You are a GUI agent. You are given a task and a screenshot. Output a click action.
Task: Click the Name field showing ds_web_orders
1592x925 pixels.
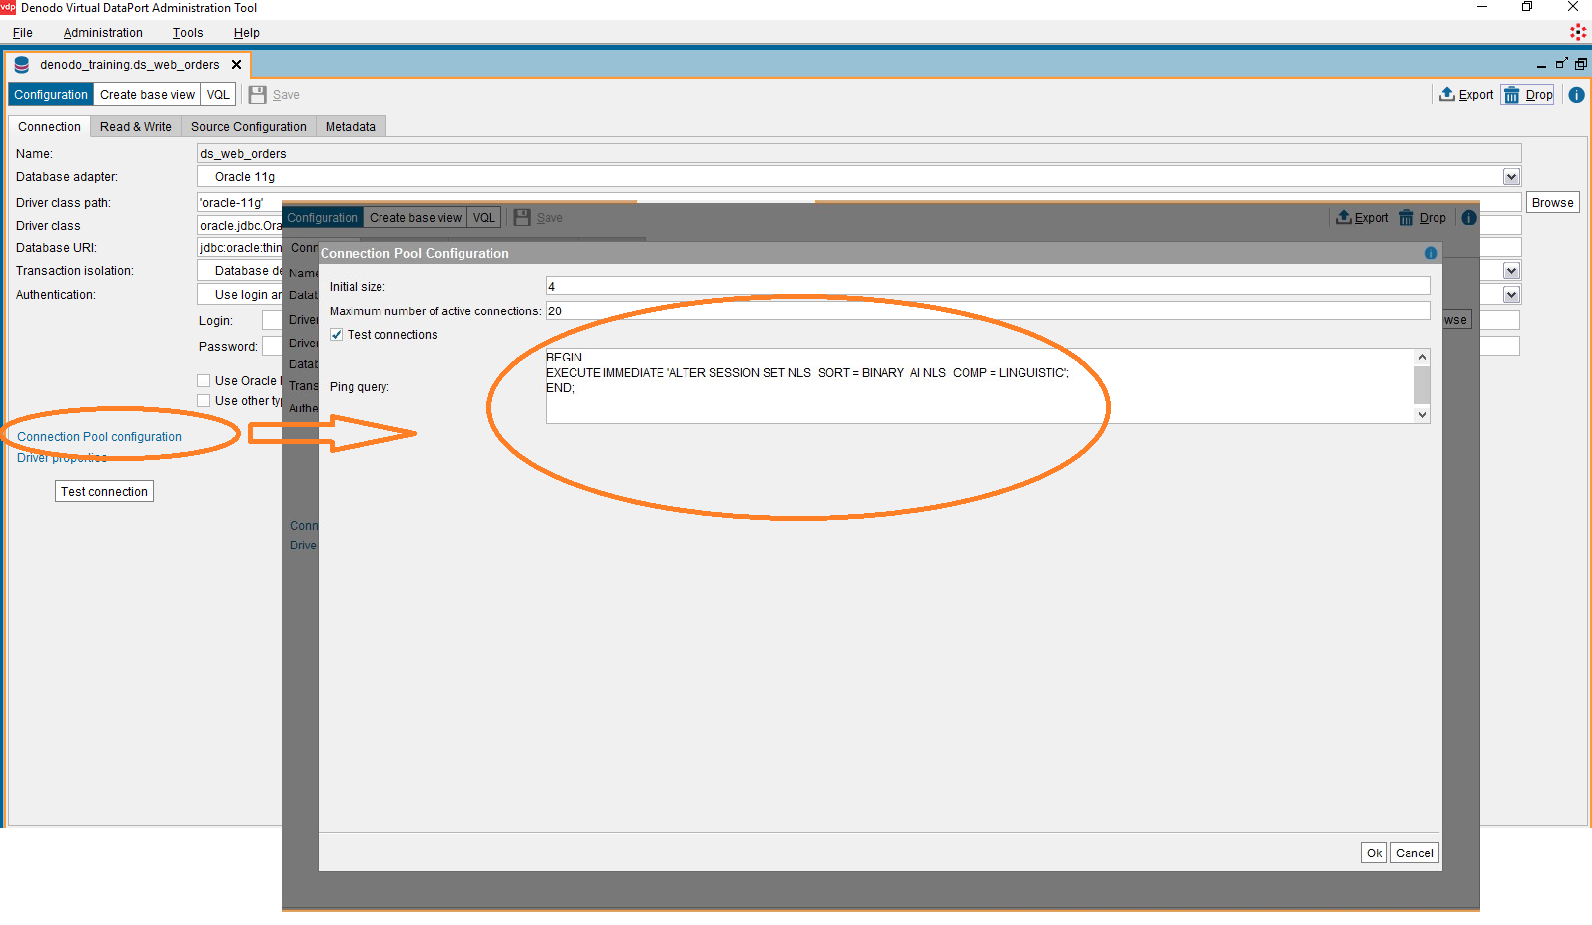coord(859,154)
